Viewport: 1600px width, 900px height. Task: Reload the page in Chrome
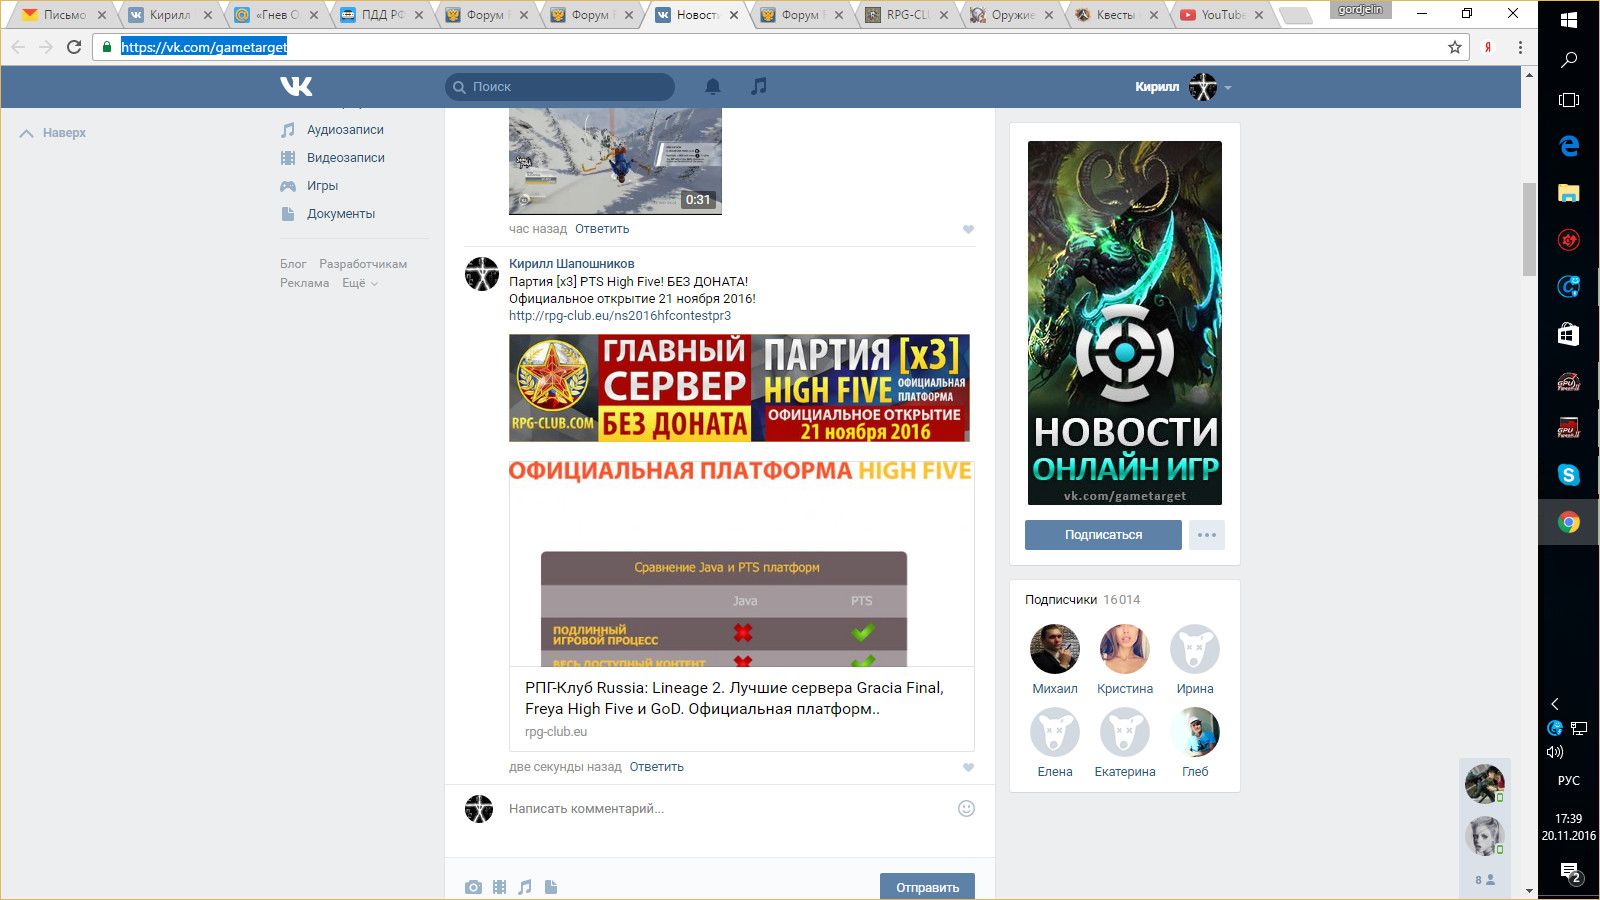(x=74, y=47)
